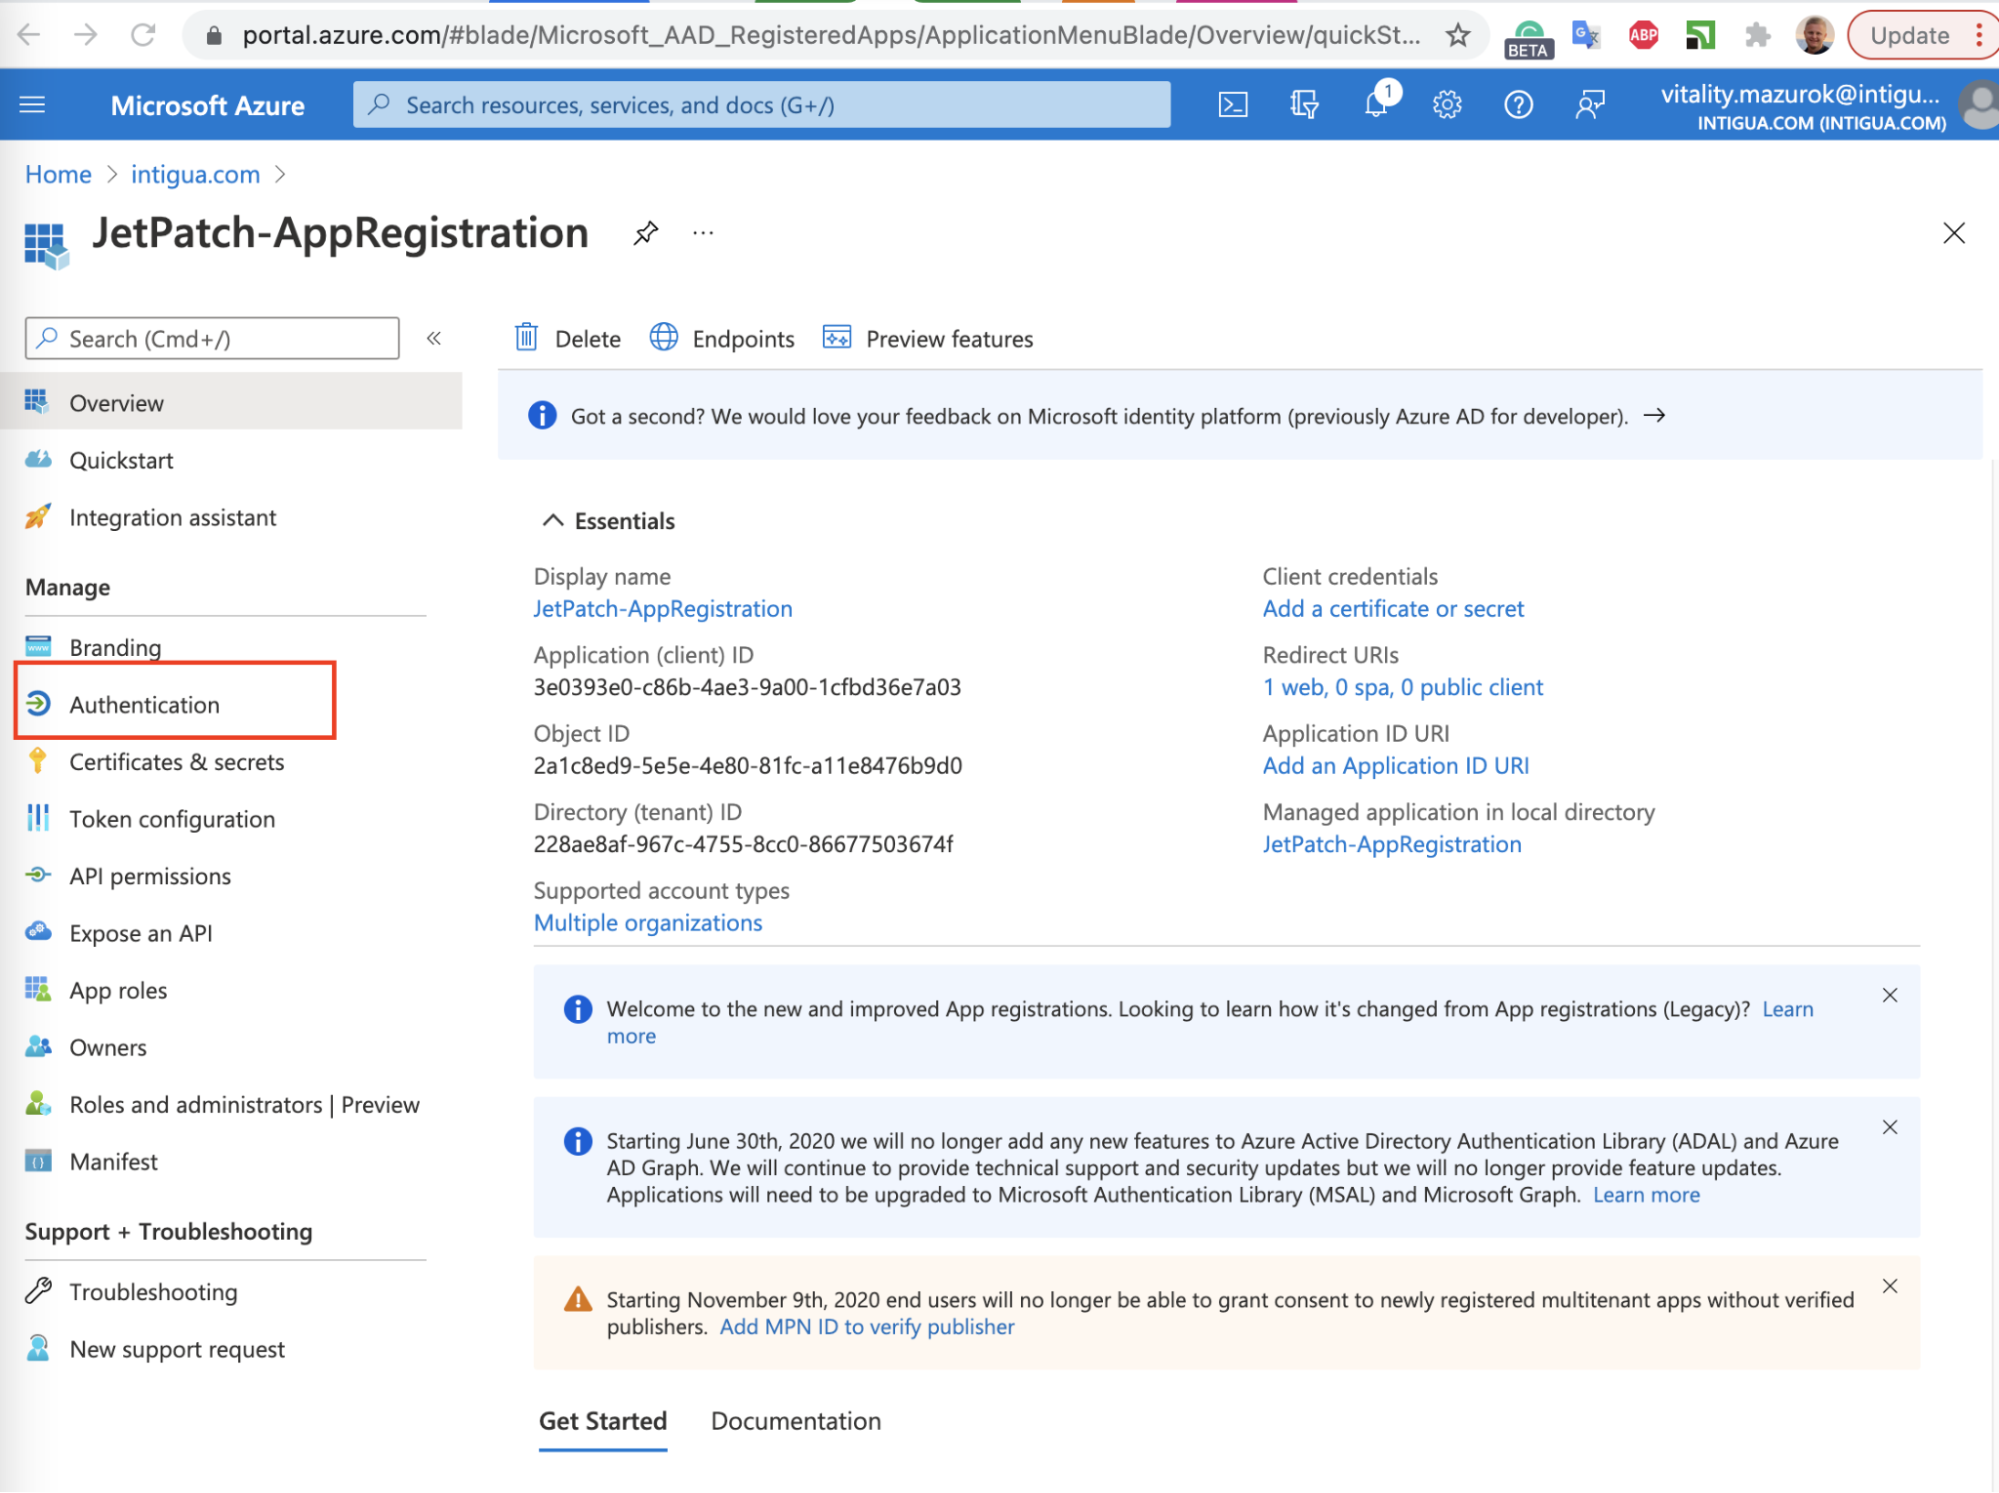The image size is (1999, 1493).
Task: Collapse the Essentials section
Action: coord(552,520)
